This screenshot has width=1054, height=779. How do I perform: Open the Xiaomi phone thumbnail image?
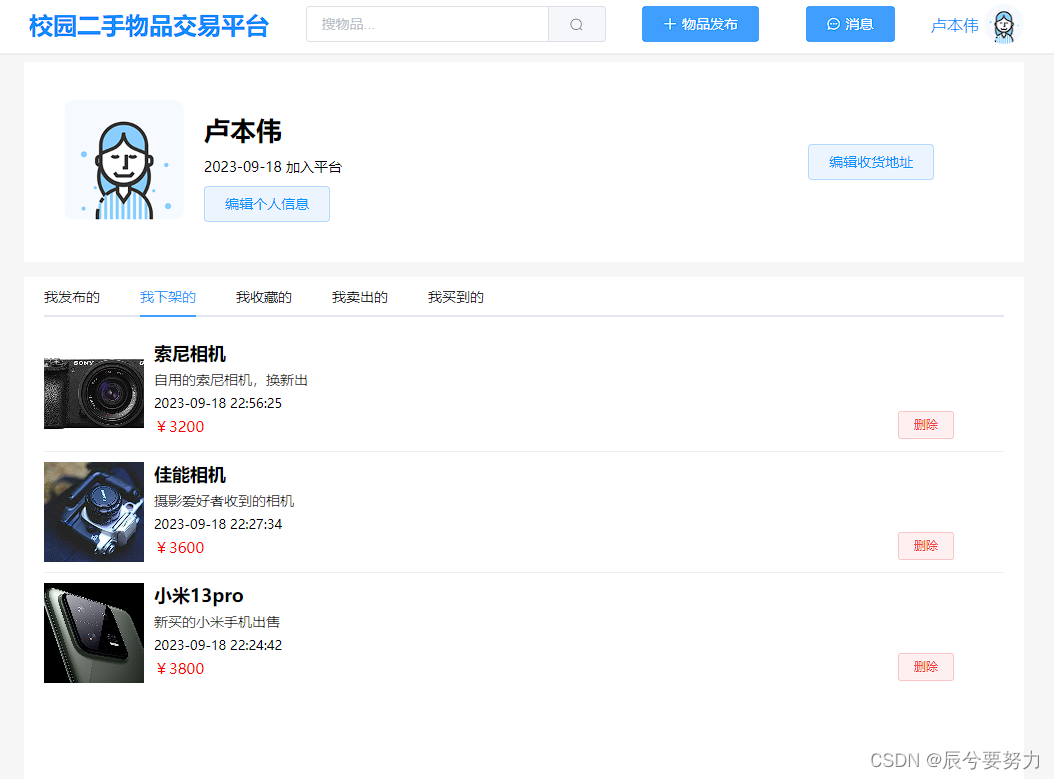[94, 632]
